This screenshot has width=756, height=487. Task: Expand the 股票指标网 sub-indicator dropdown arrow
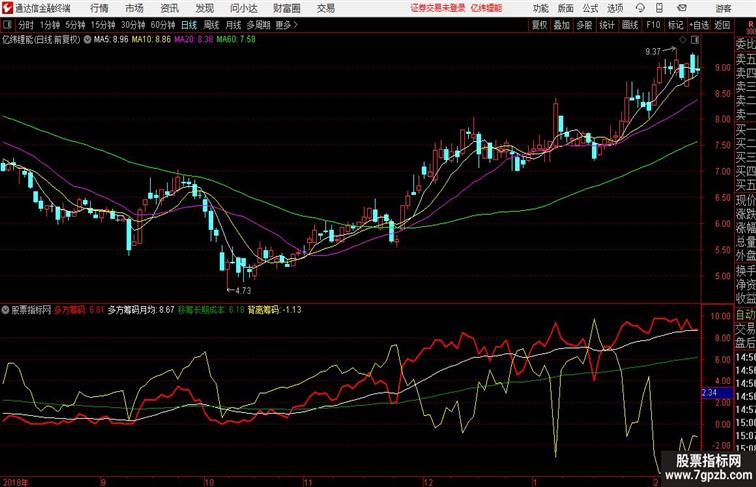coord(5,310)
